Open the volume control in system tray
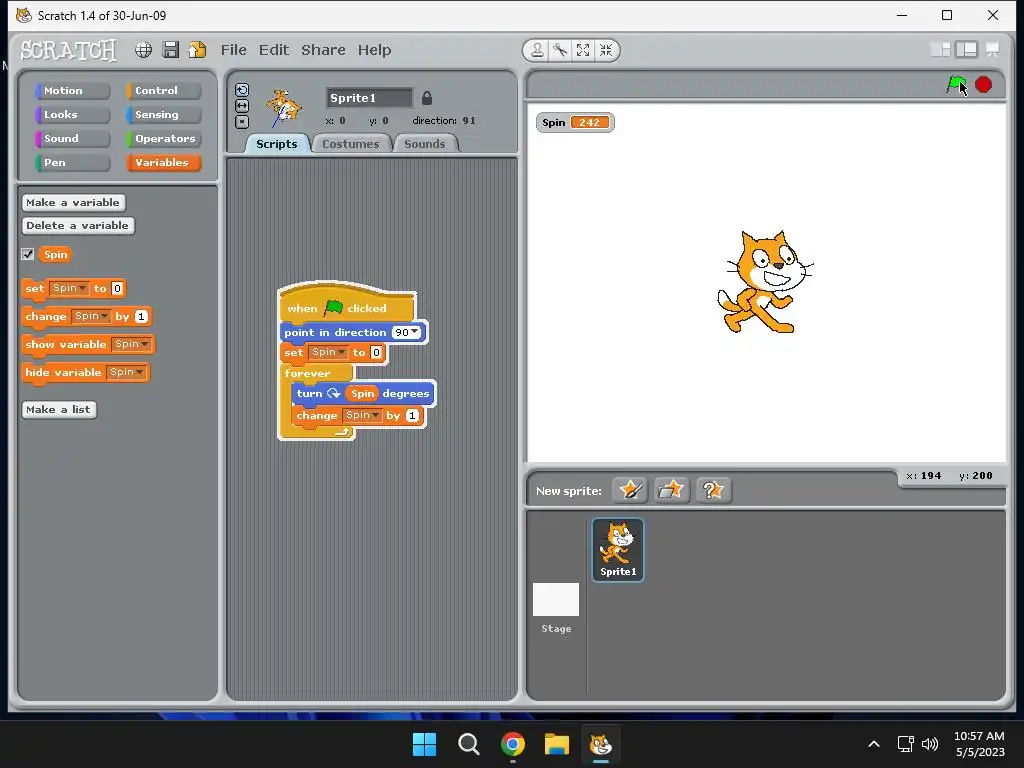Screen dimensions: 1024x768 [930, 744]
